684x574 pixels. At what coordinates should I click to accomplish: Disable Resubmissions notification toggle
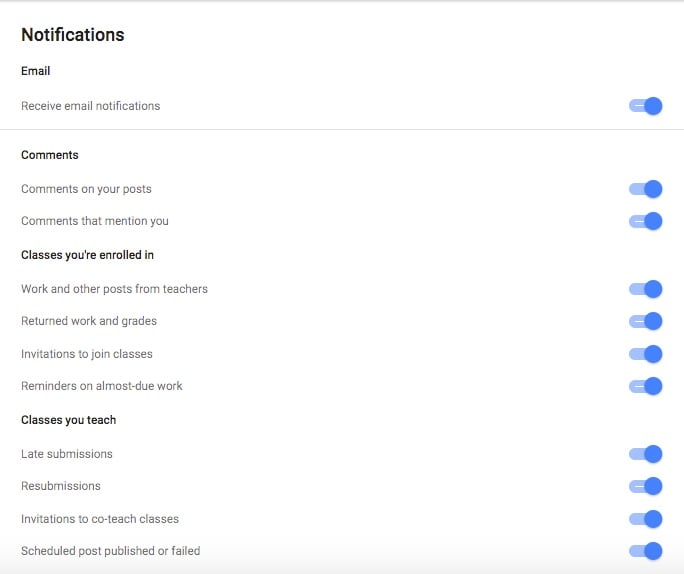click(646, 486)
